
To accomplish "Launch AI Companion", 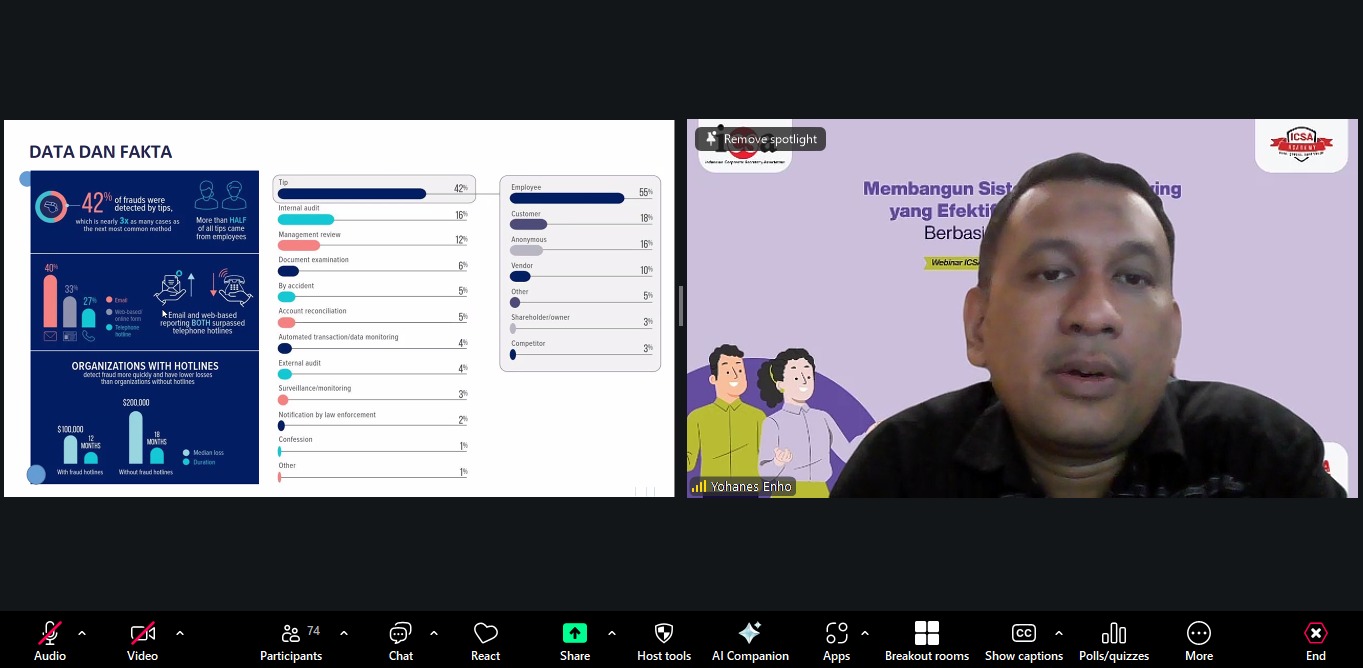I will coord(750,640).
